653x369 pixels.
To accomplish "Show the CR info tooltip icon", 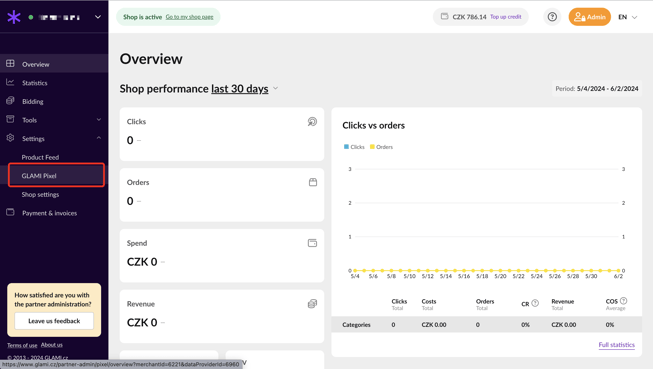I will click(x=535, y=303).
